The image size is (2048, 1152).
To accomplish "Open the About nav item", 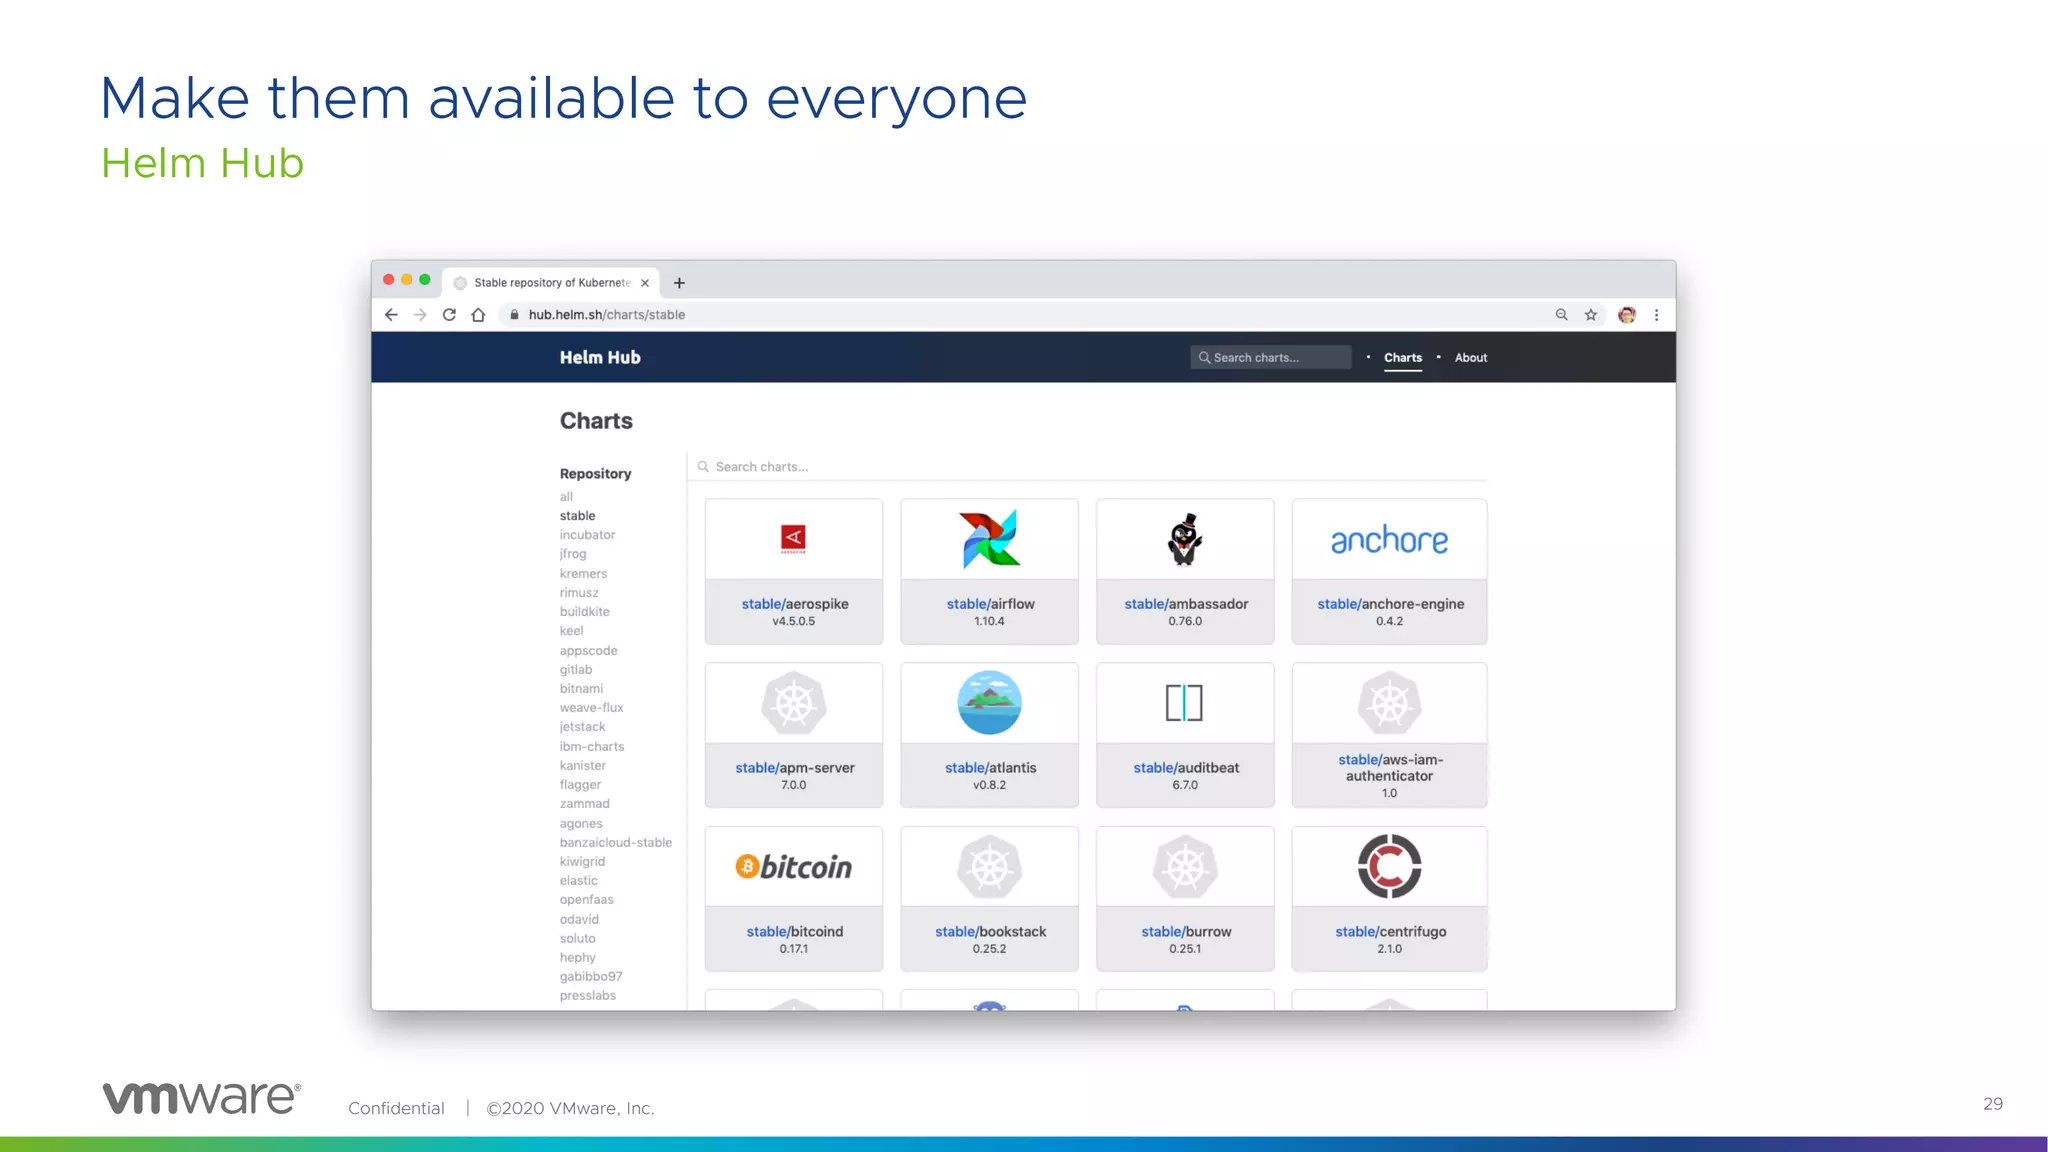I will (1470, 358).
